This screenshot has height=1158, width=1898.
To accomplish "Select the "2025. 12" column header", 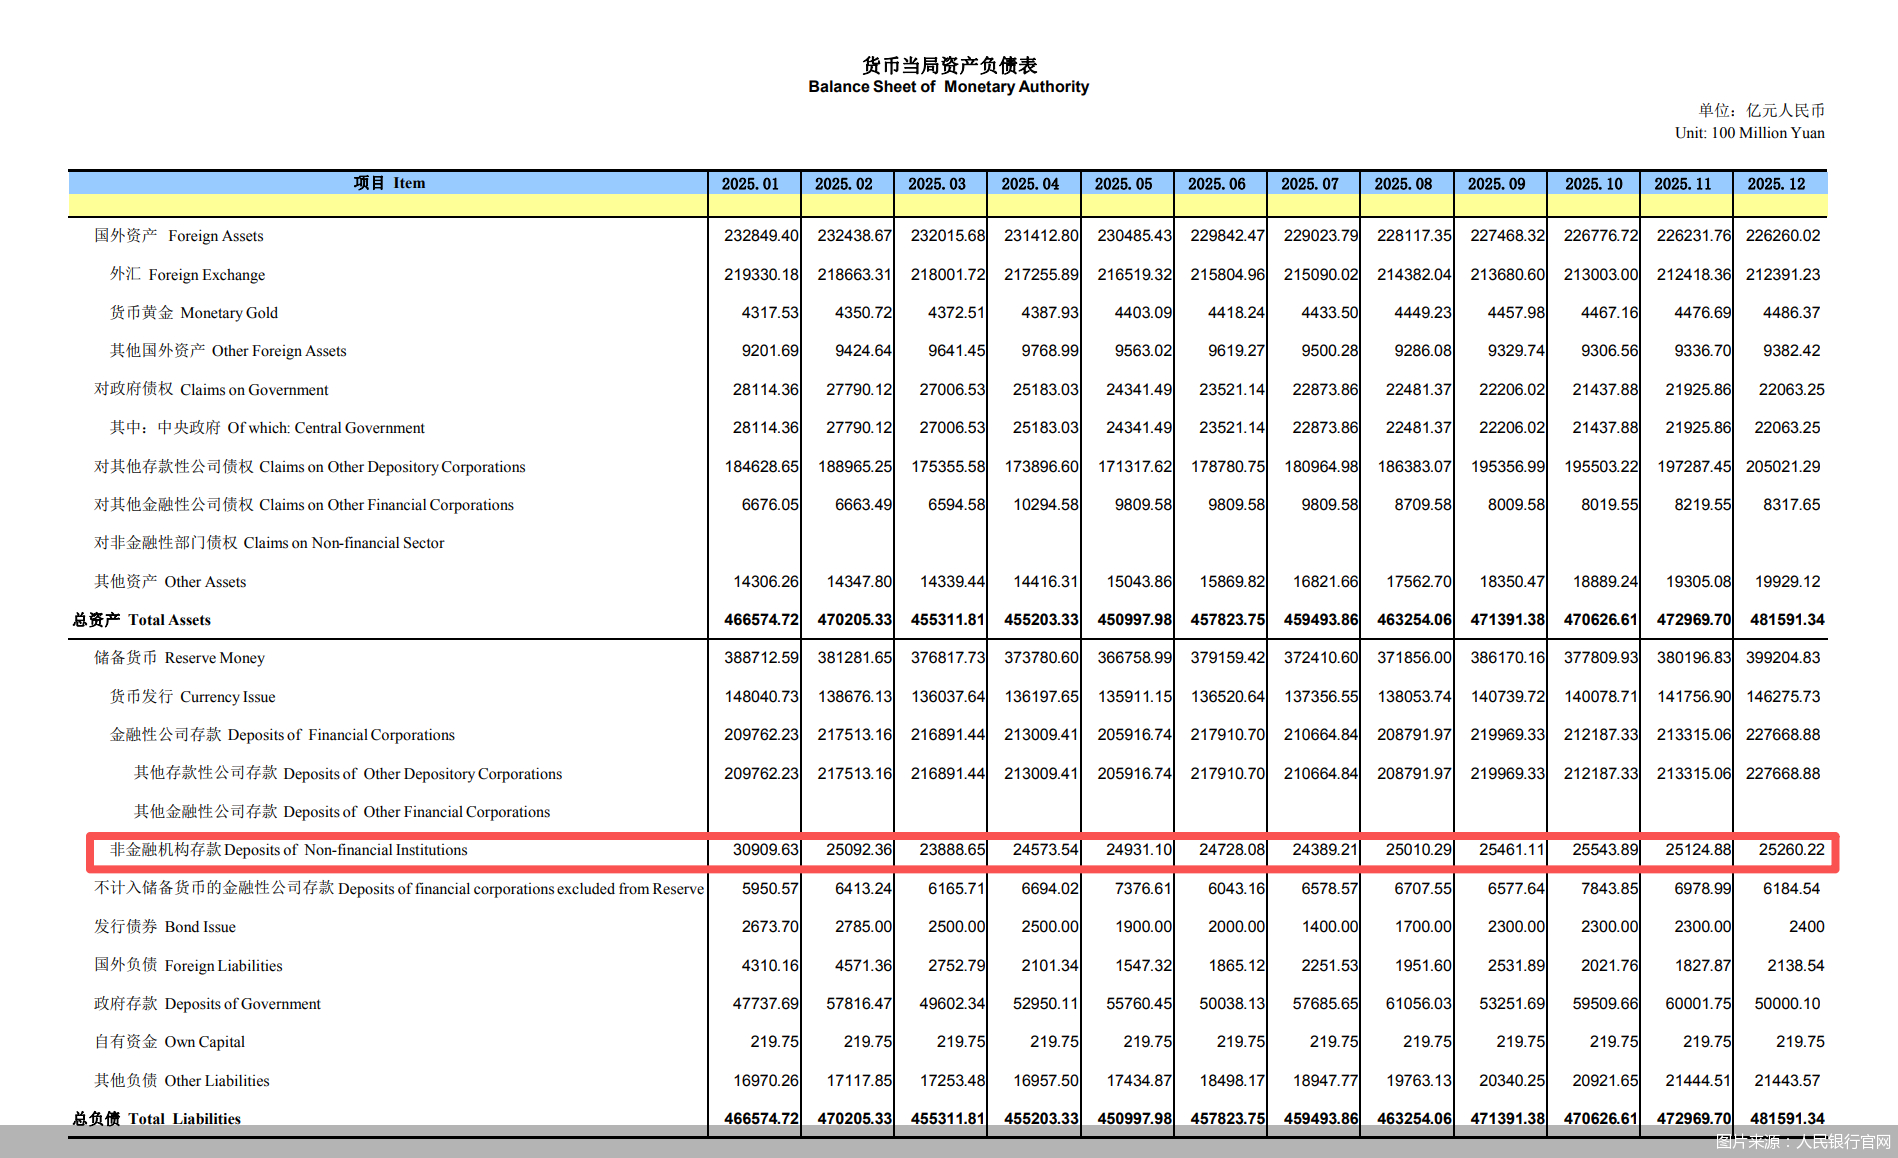I will [1776, 184].
